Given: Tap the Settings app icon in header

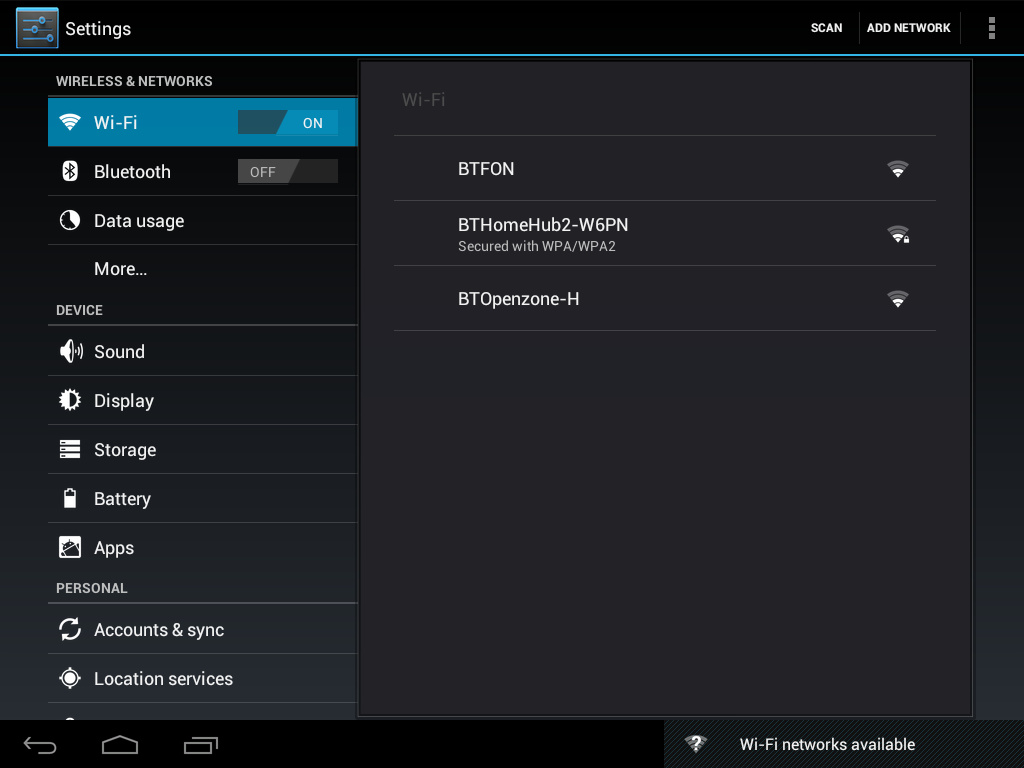Looking at the screenshot, I should pyautogui.click(x=37, y=28).
